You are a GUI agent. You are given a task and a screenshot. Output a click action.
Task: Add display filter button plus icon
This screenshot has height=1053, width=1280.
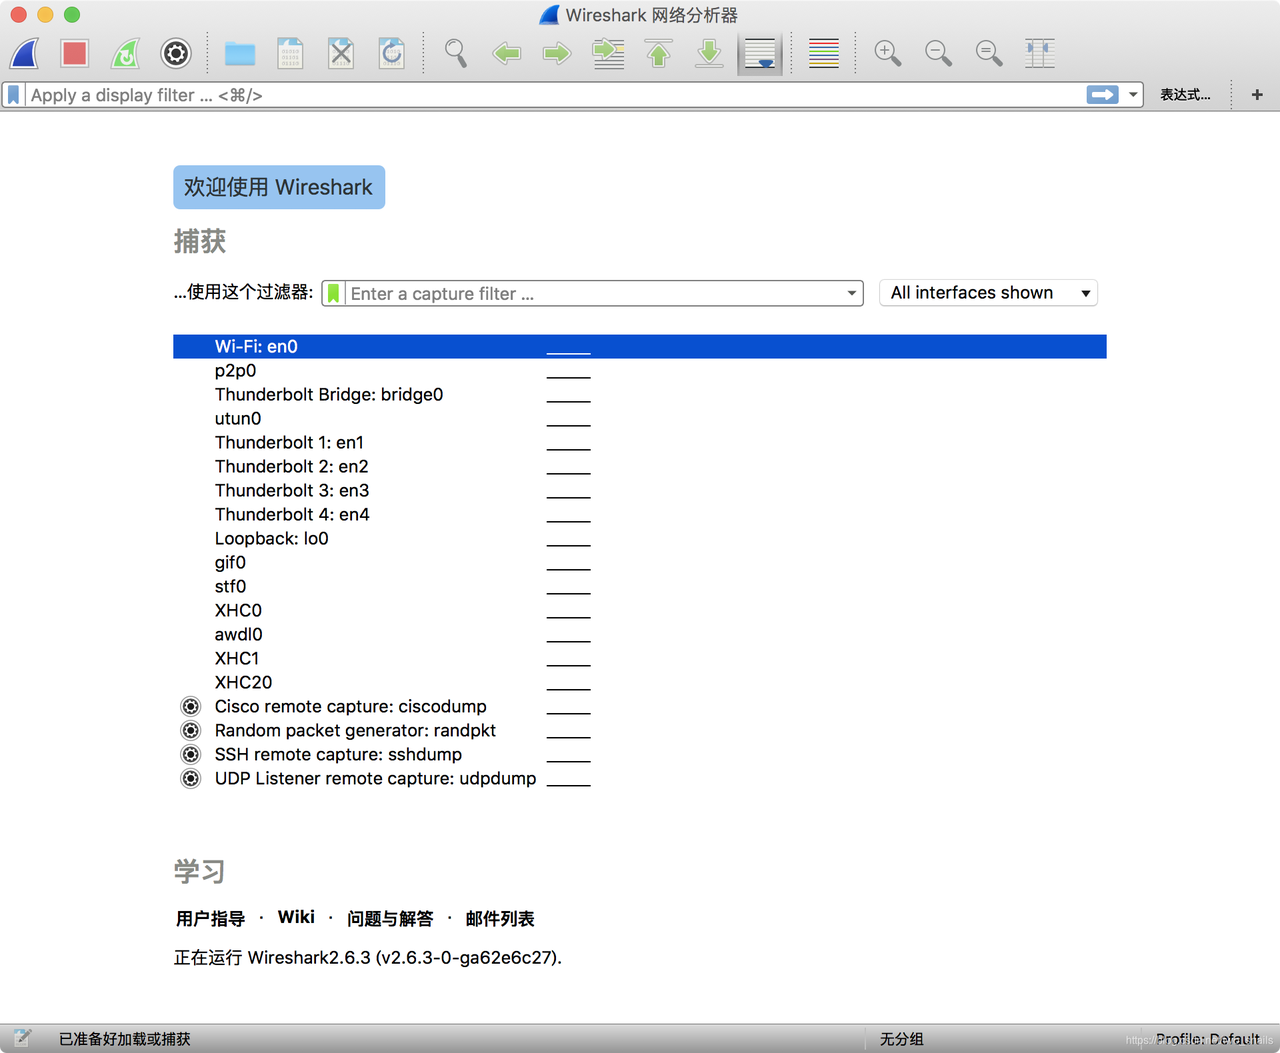click(1257, 95)
